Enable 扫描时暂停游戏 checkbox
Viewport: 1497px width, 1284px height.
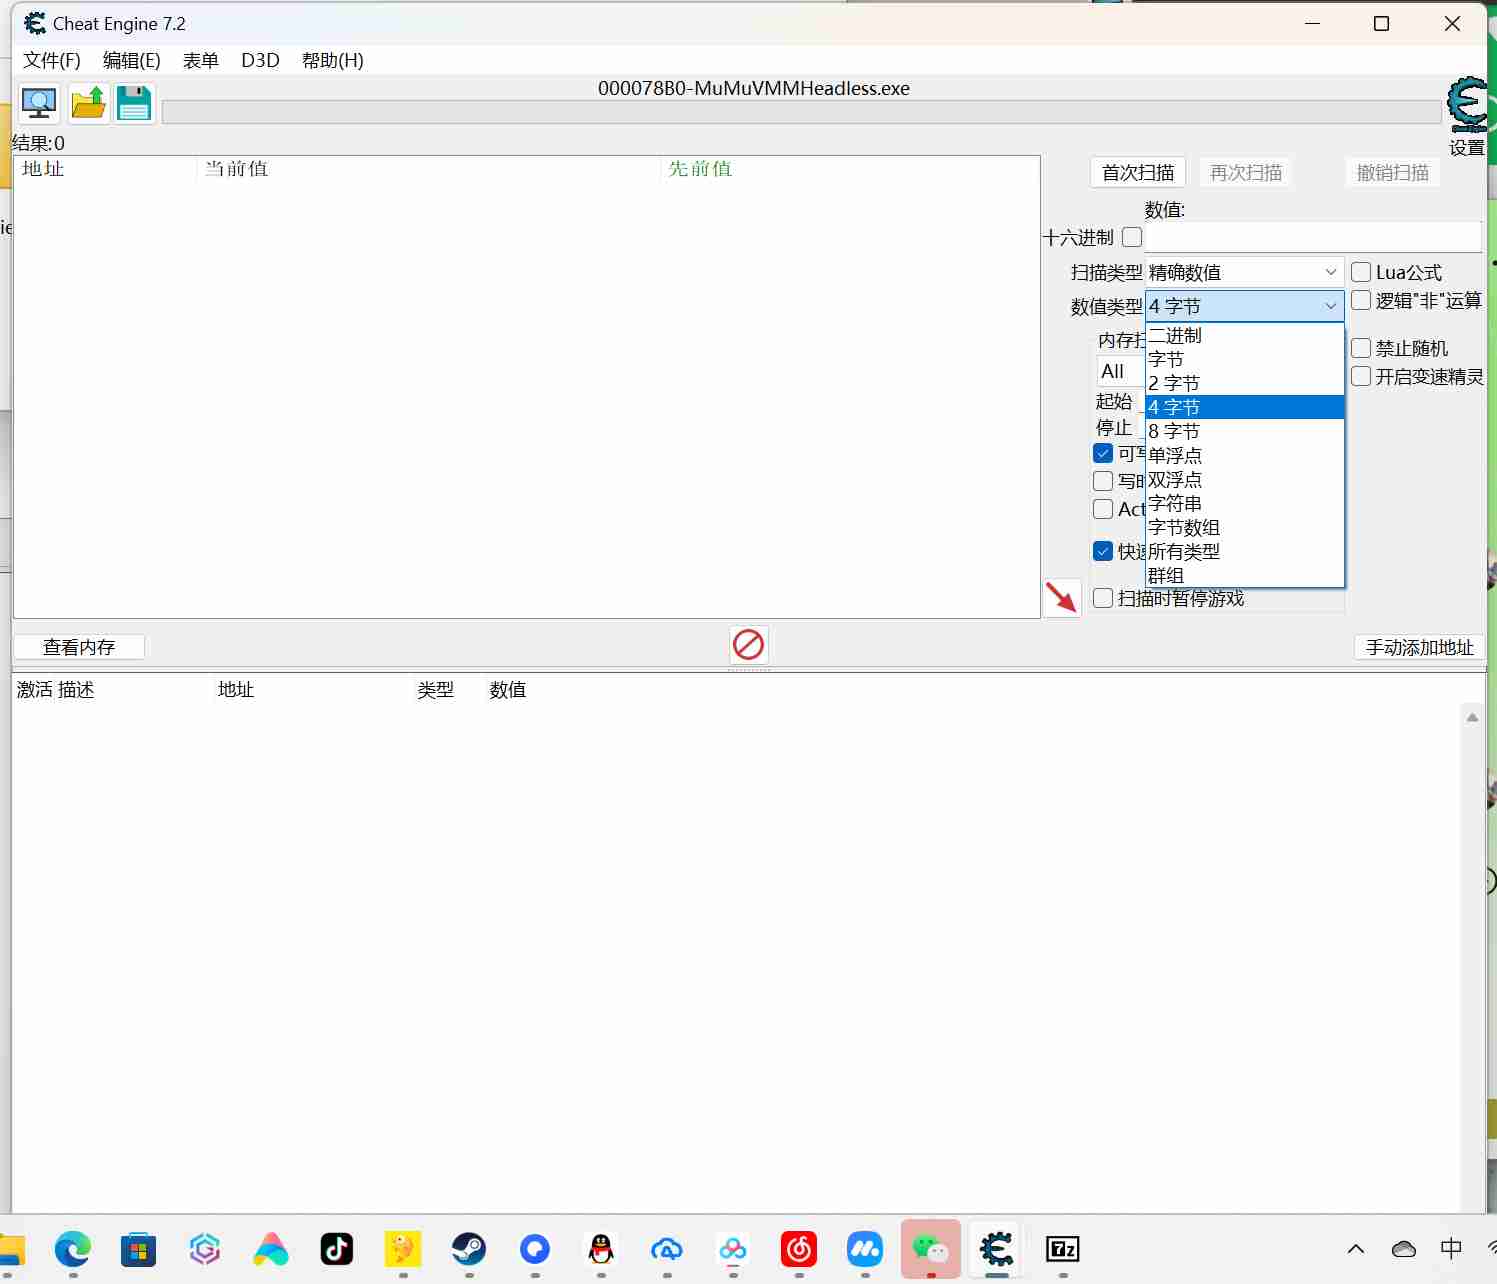(1104, 598)
